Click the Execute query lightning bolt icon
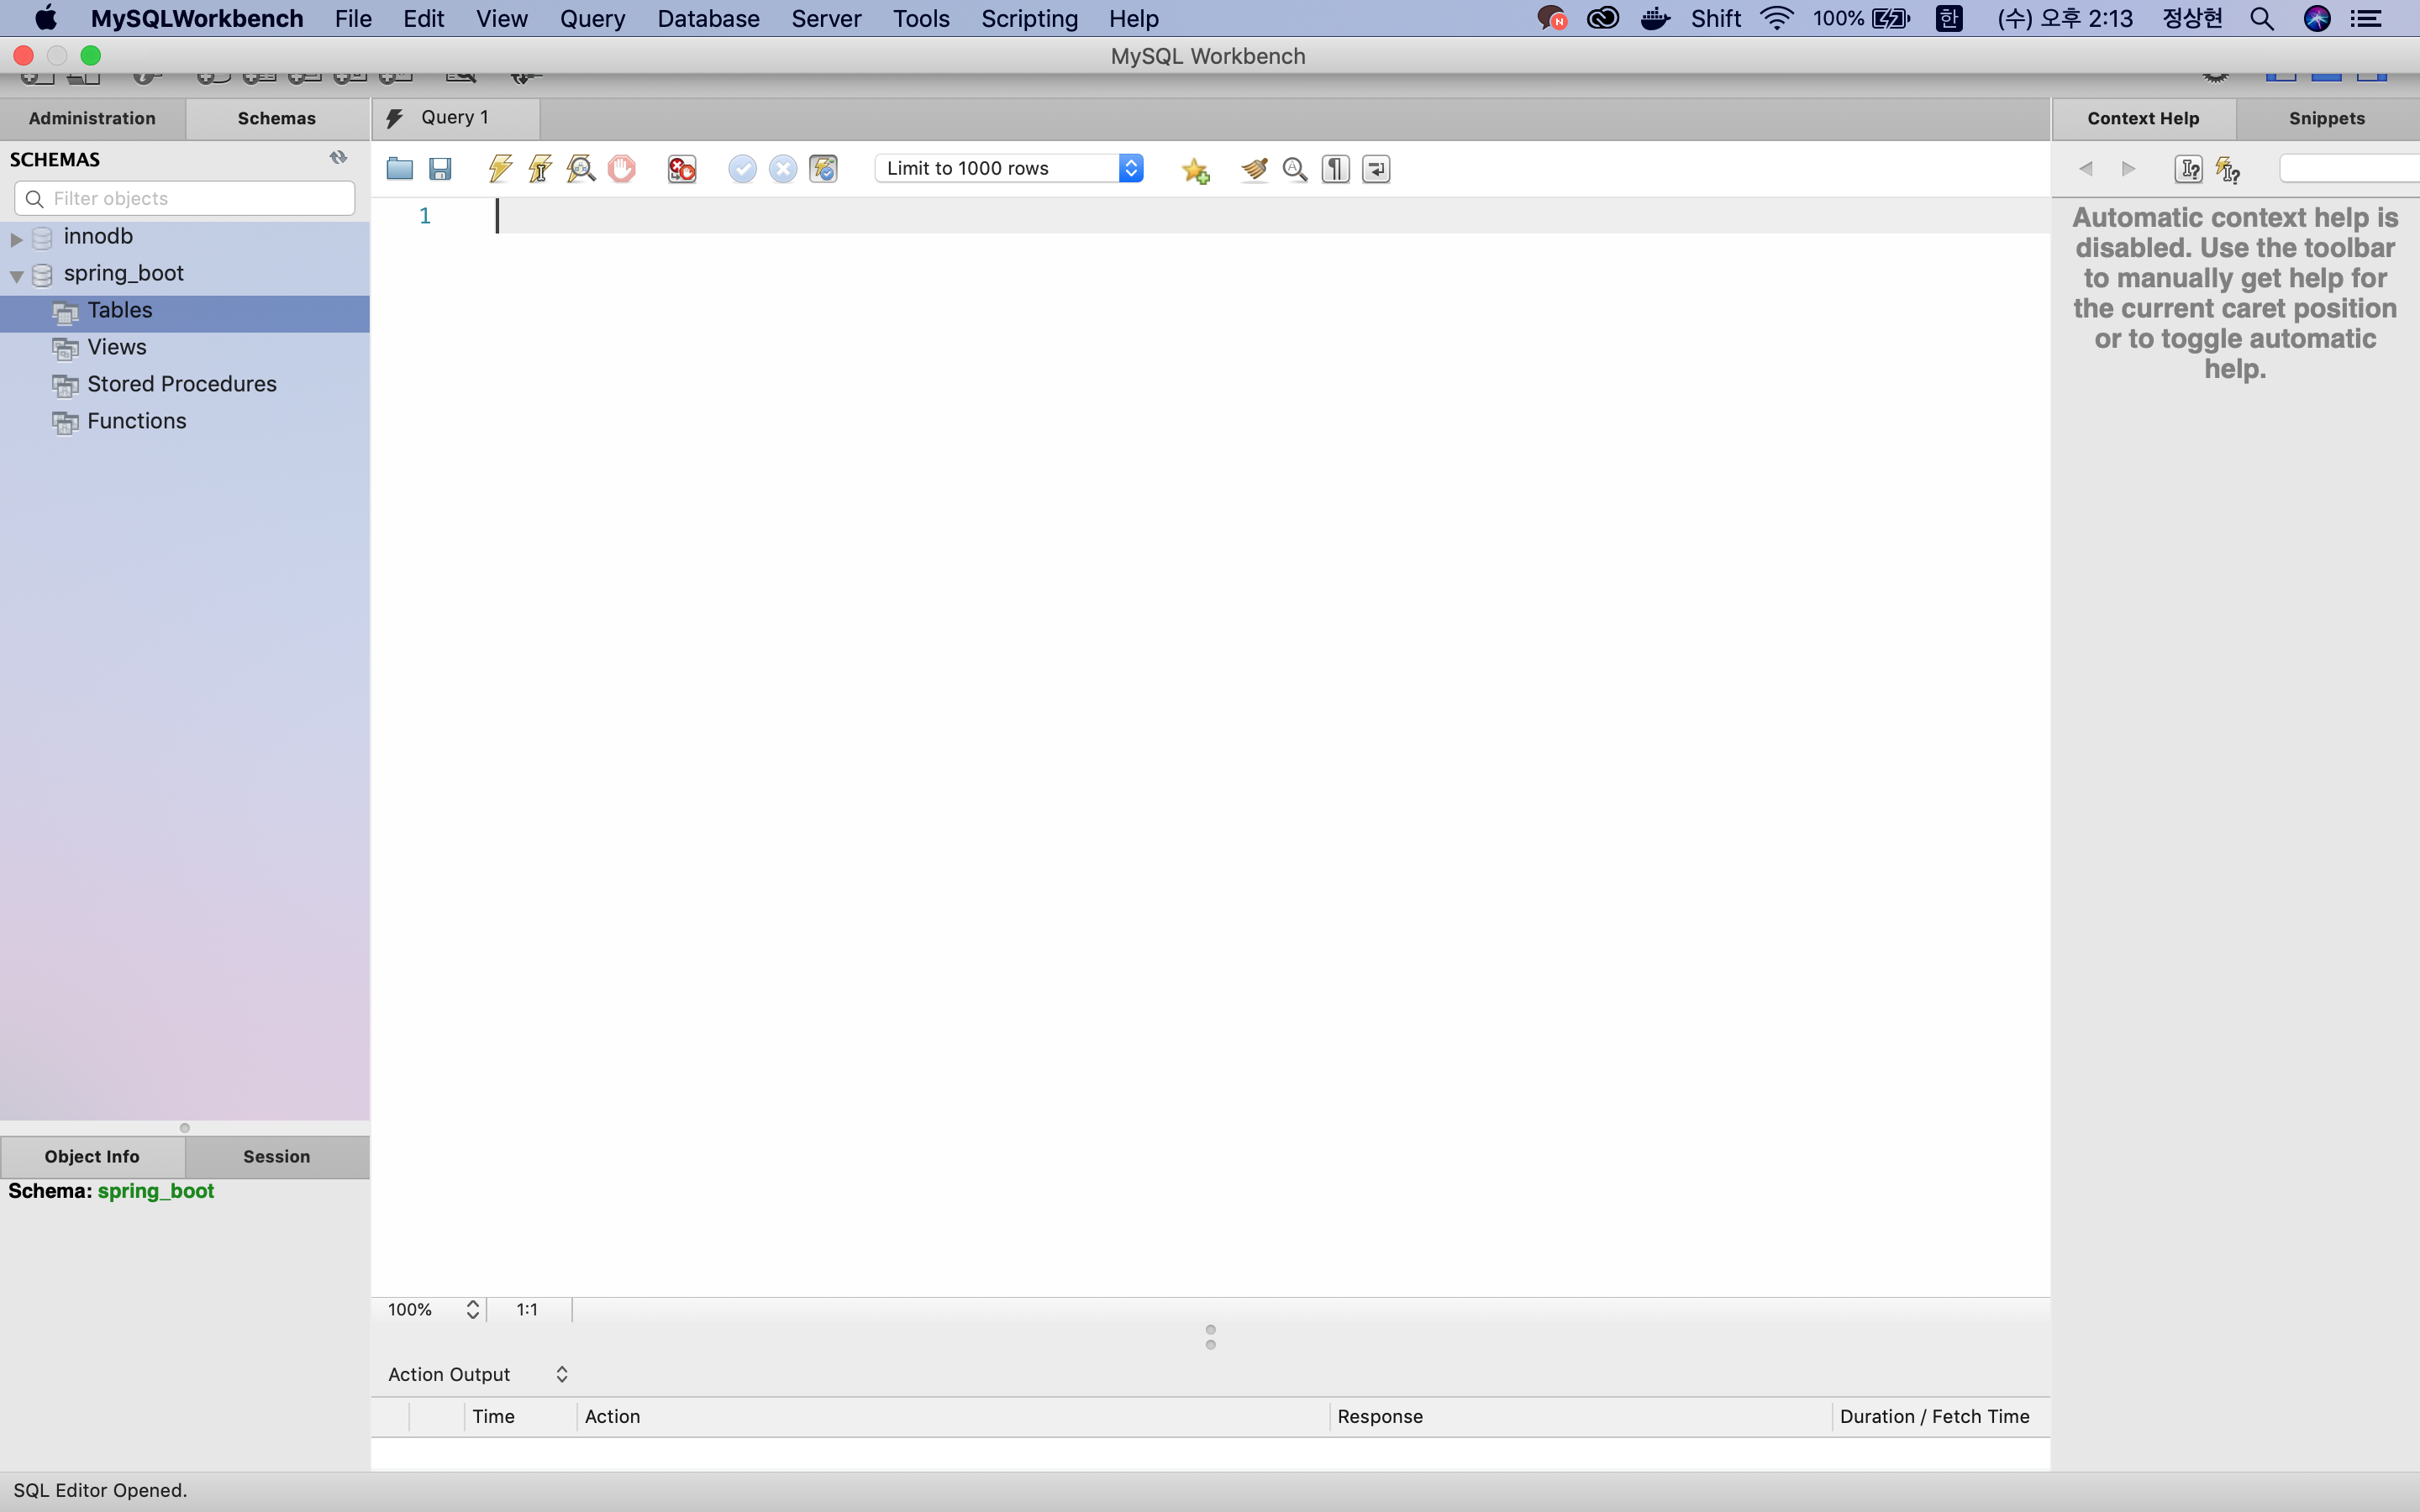This screenshot has height=1512, width=2420. 500,169
